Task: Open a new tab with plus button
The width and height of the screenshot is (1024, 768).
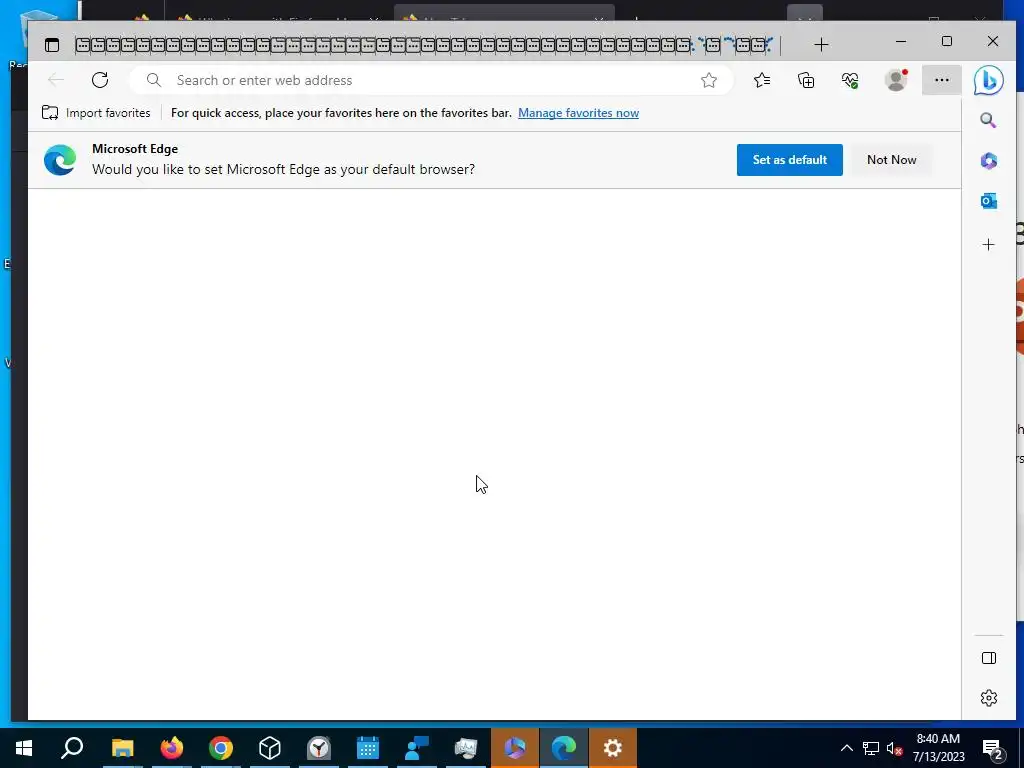Action: (x=821, y=44)
